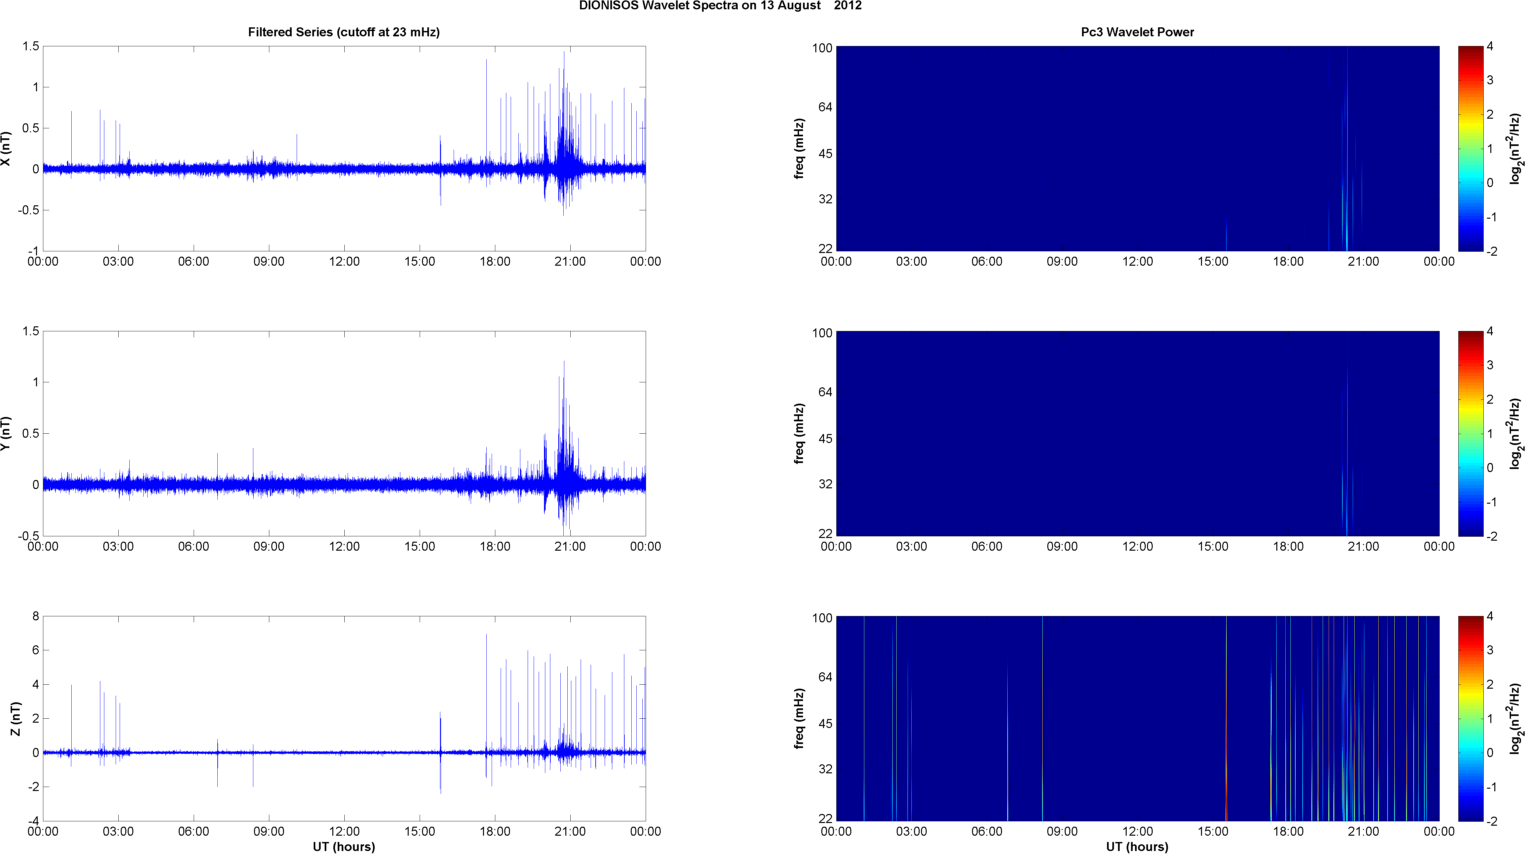Click the Y component filtered time series plot
Image resolution: width=1525 pixels, height=854 pixels.
(x=344, y=433)
